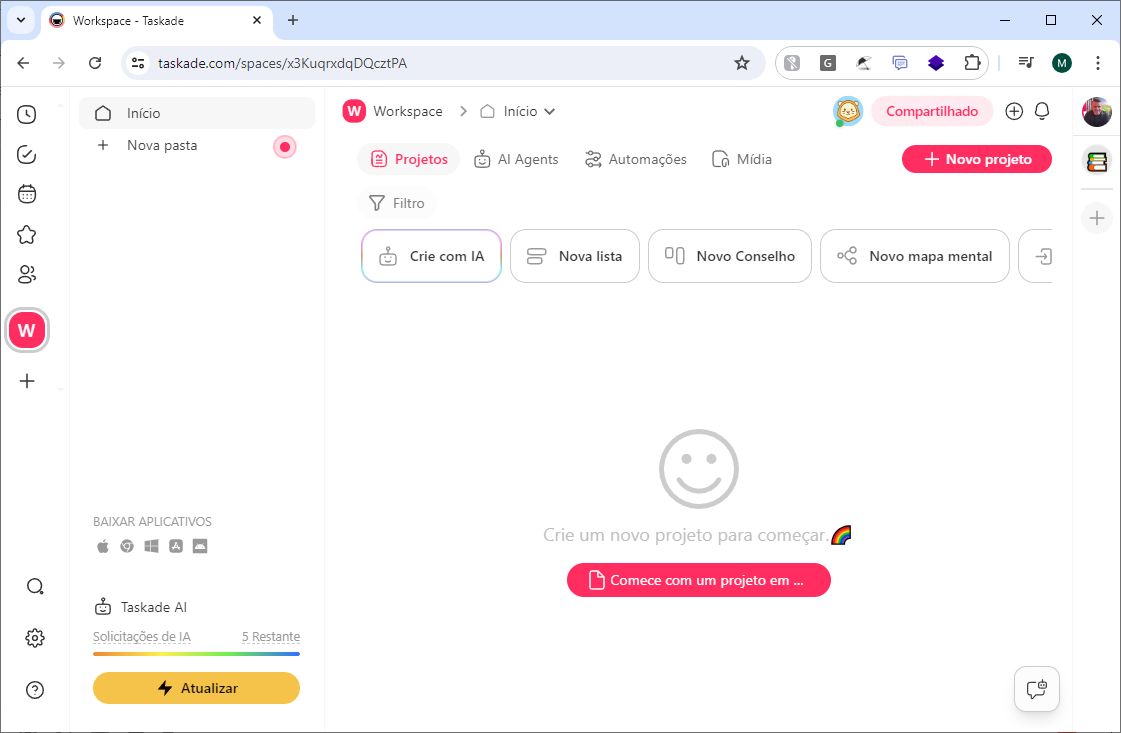1121x733 pixels.
Task: Close the Workspace - Taskade tab
Action: pos(257,20)
